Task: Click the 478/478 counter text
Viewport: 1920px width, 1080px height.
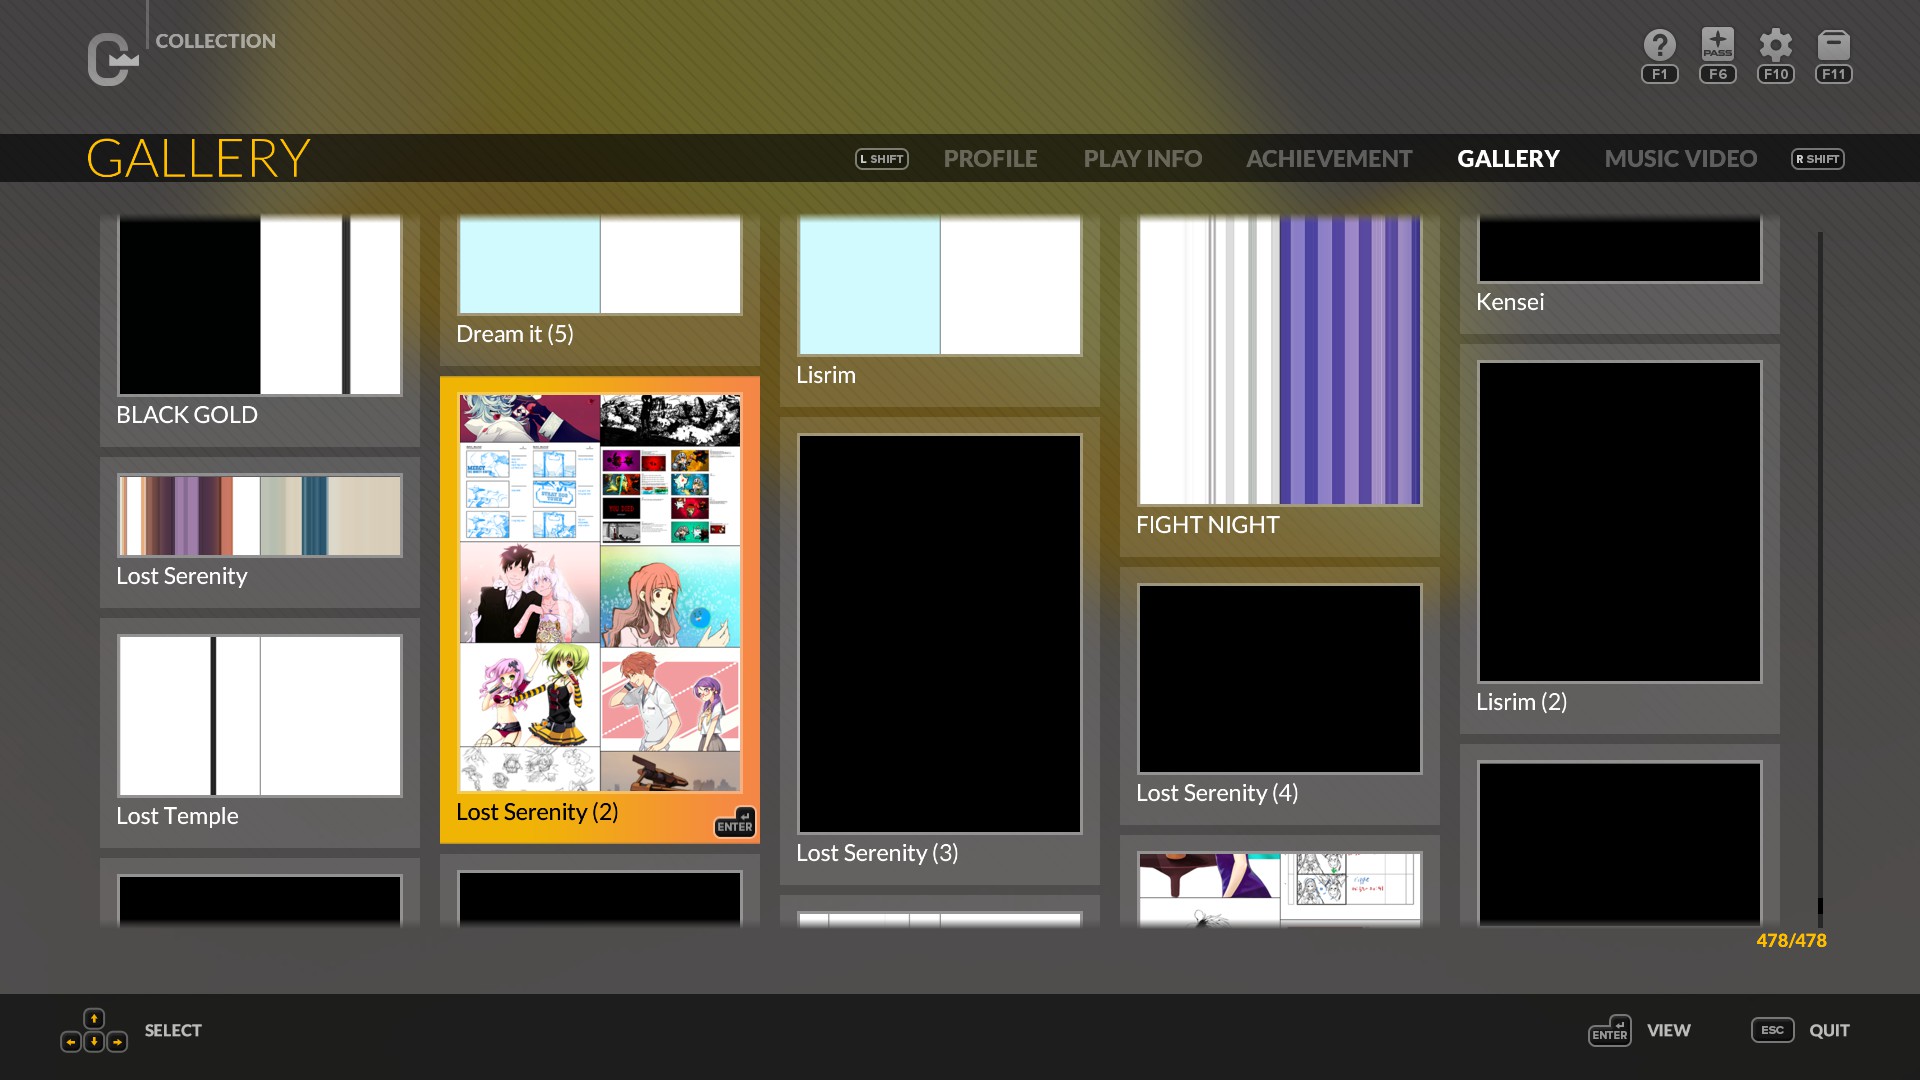Action: [x=1791, y=941]
